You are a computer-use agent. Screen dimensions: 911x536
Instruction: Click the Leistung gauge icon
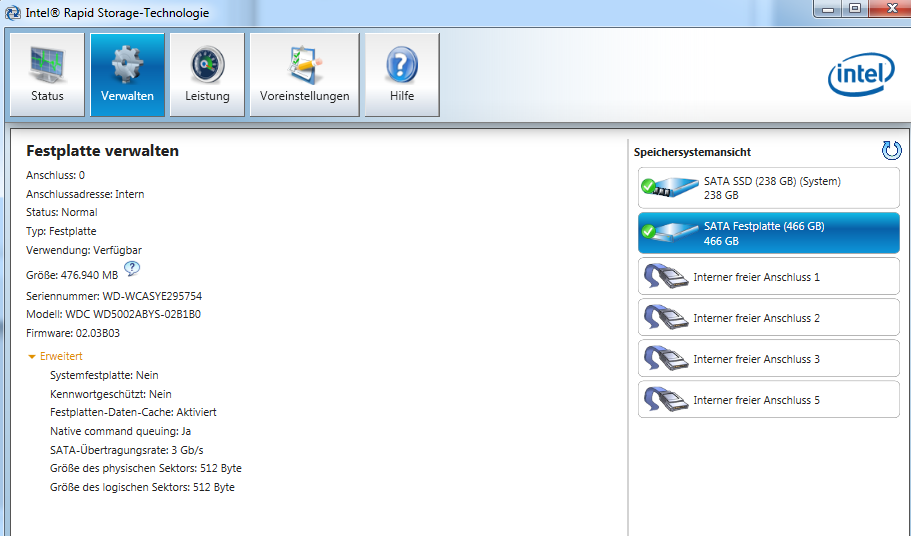click(x=207, y=63)
